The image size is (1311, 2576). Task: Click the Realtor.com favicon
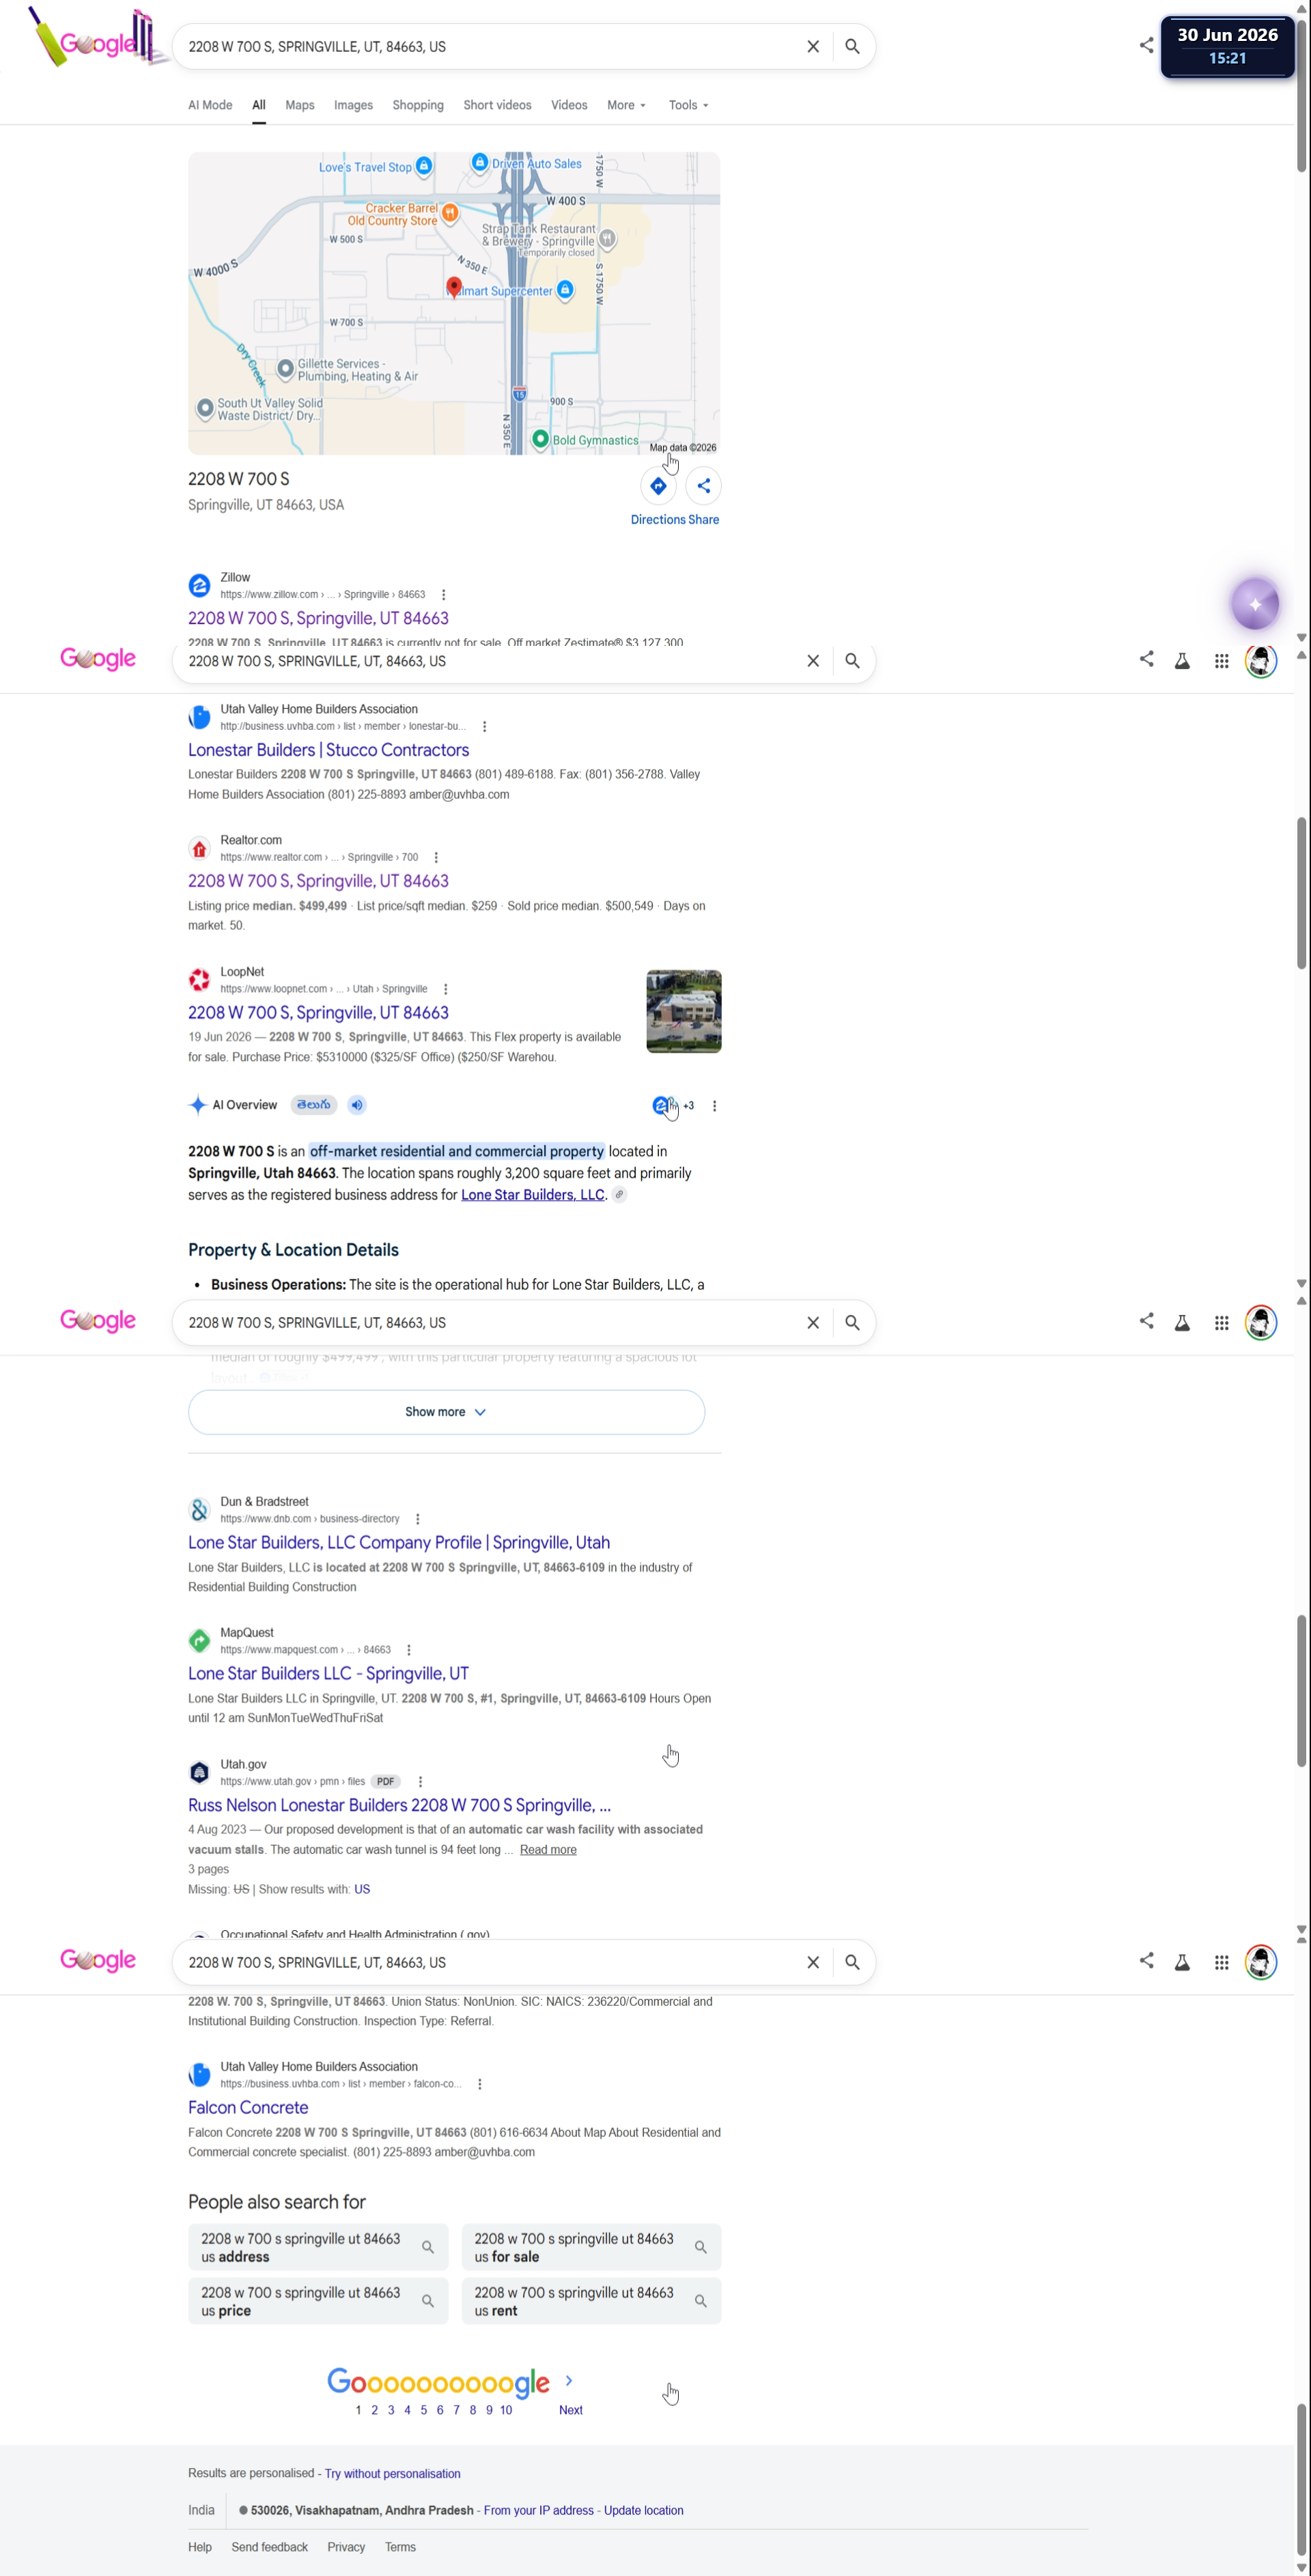coord(200,849)
